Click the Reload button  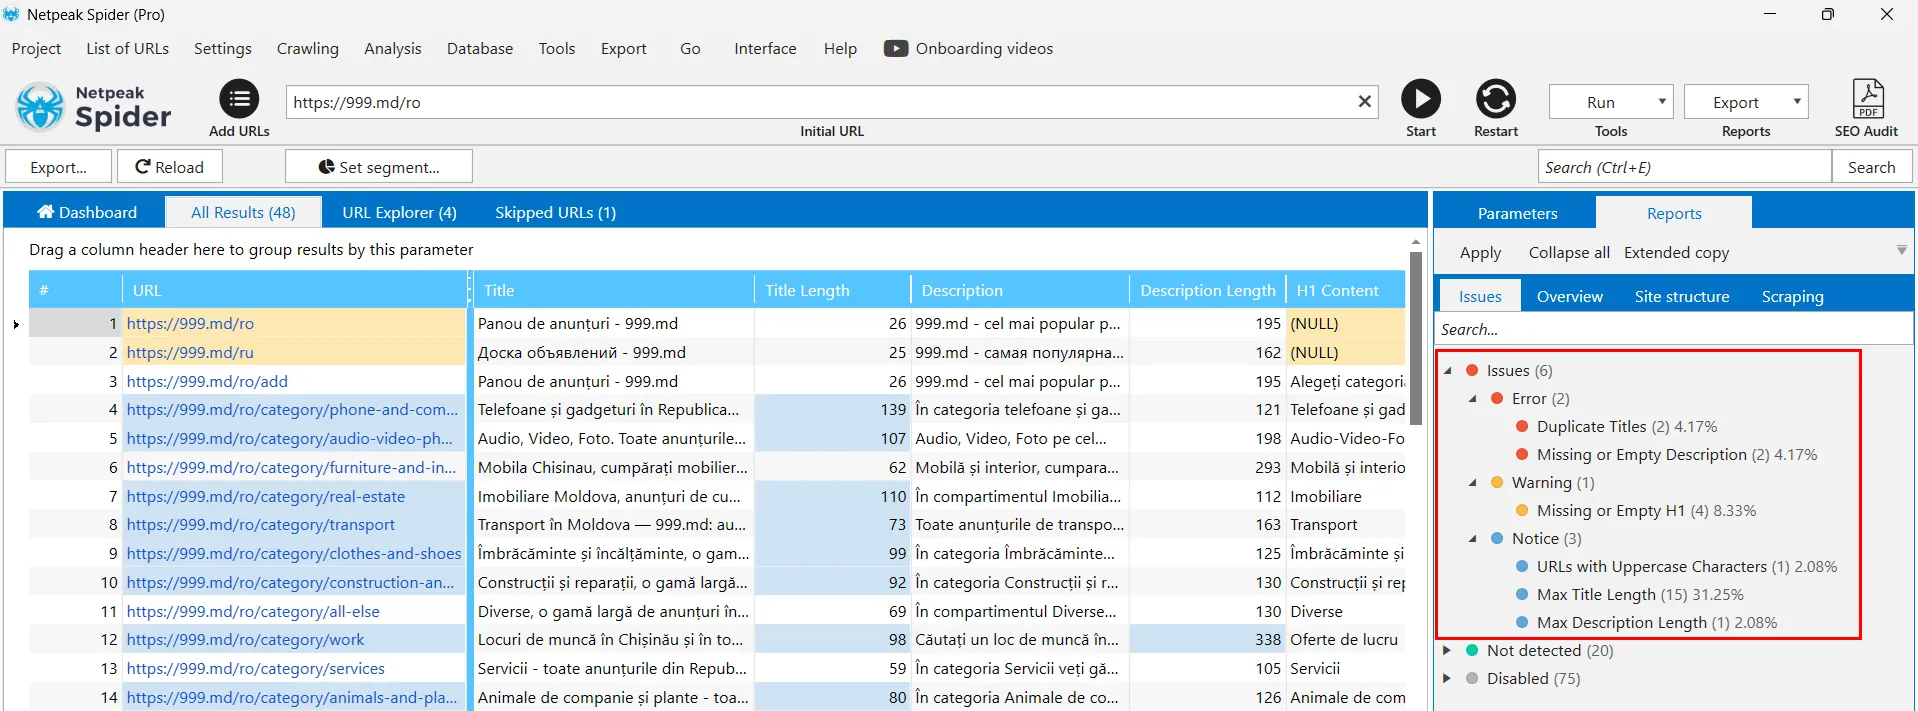(169, 167)
